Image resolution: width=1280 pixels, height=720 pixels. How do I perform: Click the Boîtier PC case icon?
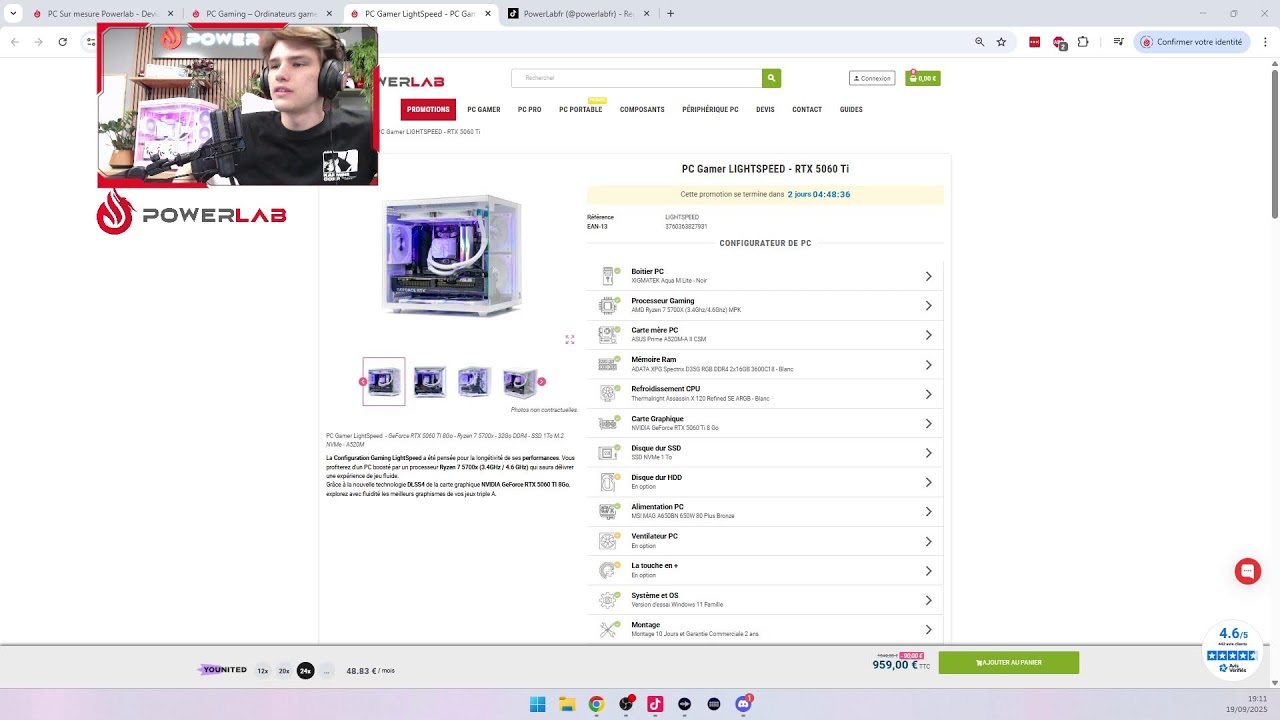pyautogui.click(x=608, y=276)
